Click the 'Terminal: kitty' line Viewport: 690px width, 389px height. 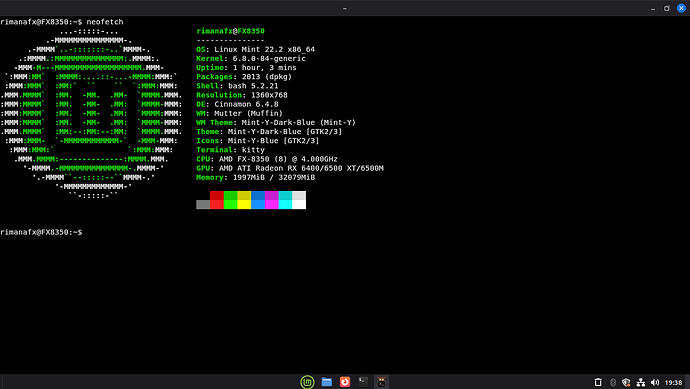[231, 150]
